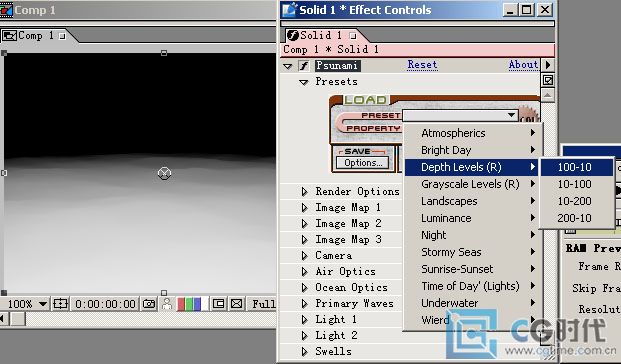
Task: Toggle the region of interest icon in Comp viewer
Action: [x=218, y=304]
